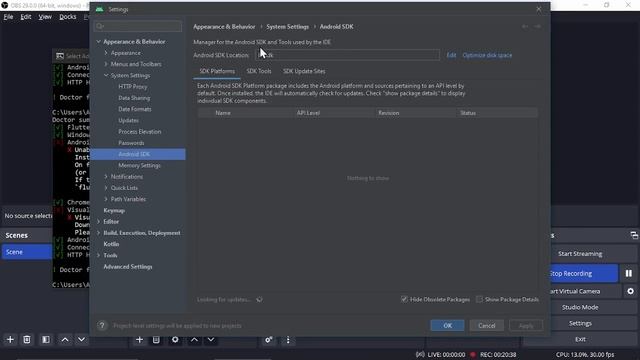Click the remove scene trash icon in OBS

point(27,340)
